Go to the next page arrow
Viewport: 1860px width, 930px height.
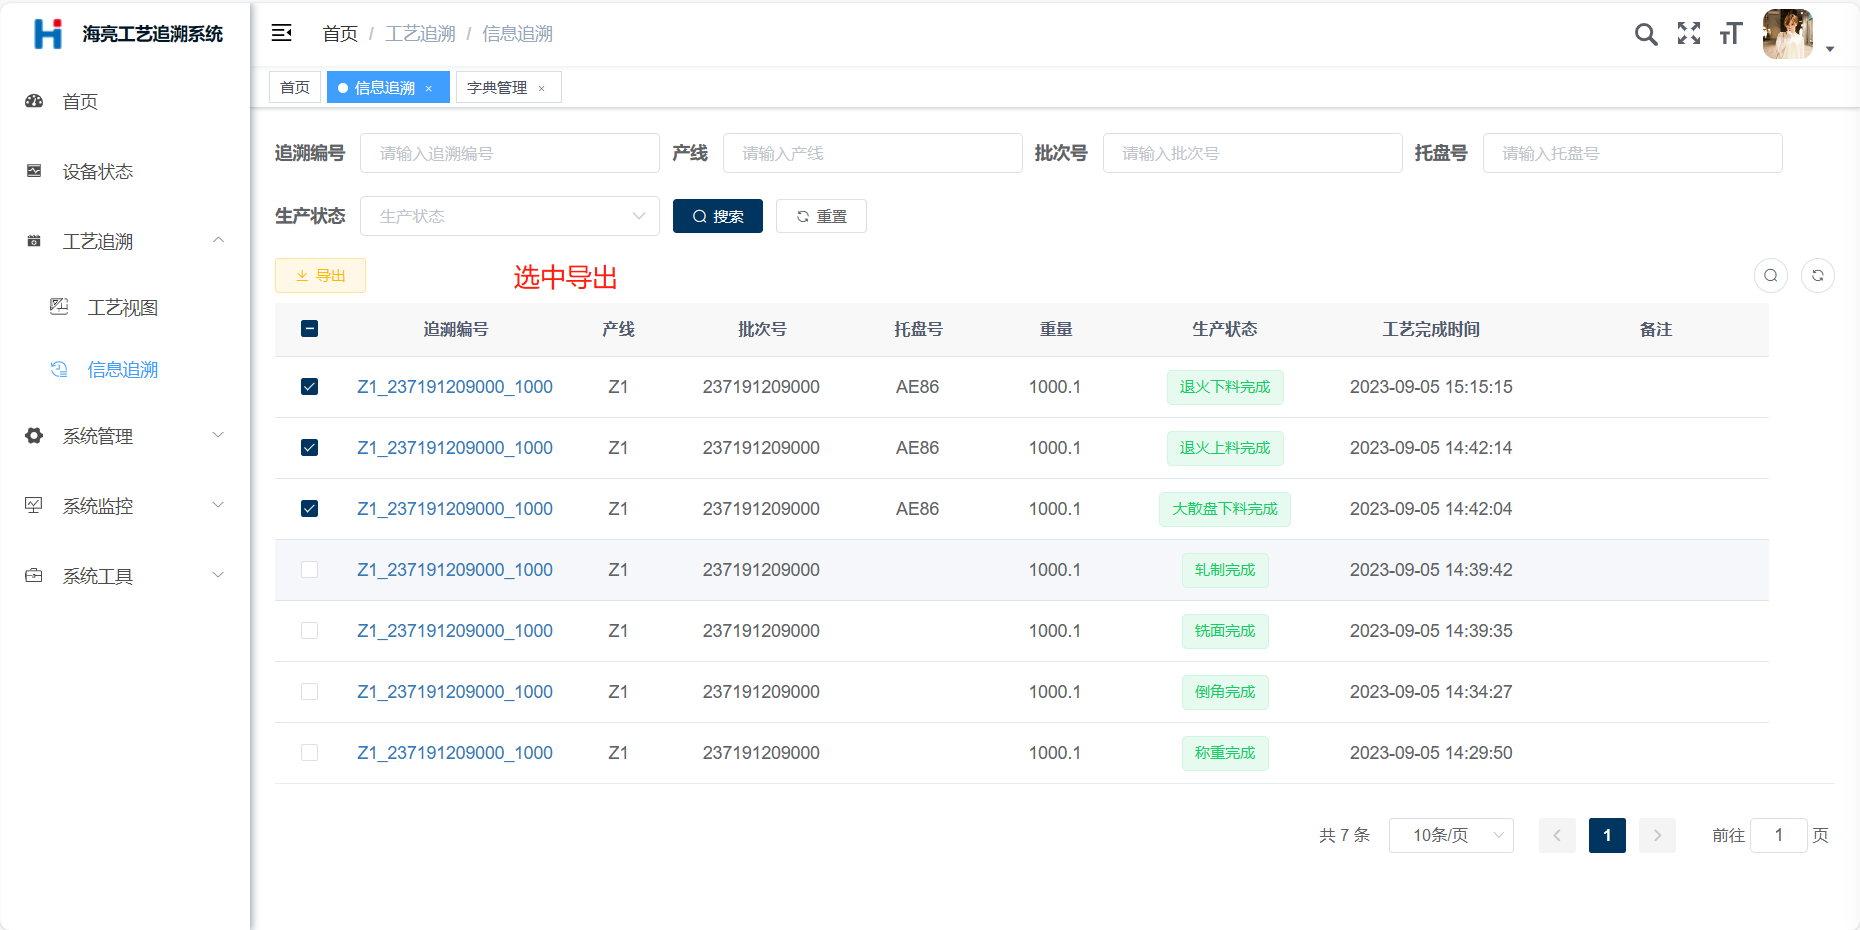[1657, 835]
